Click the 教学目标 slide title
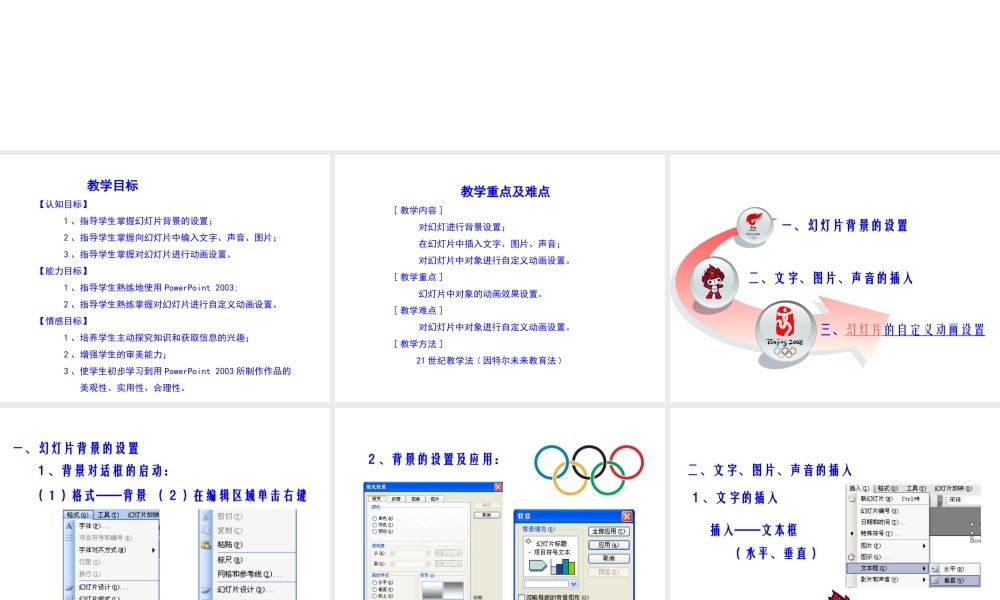The image size is (1000, 600). [x=113, y=186]
